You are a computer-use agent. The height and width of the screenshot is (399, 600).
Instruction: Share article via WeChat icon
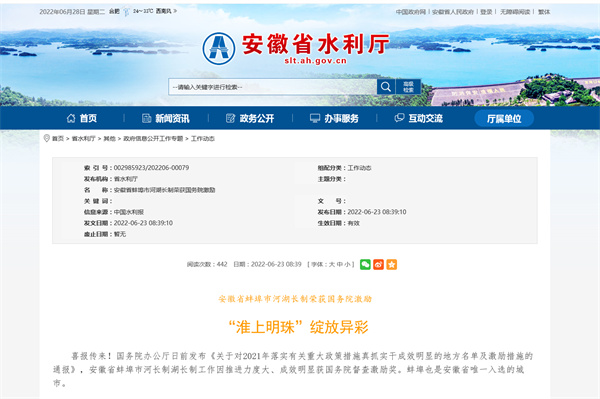365,264
